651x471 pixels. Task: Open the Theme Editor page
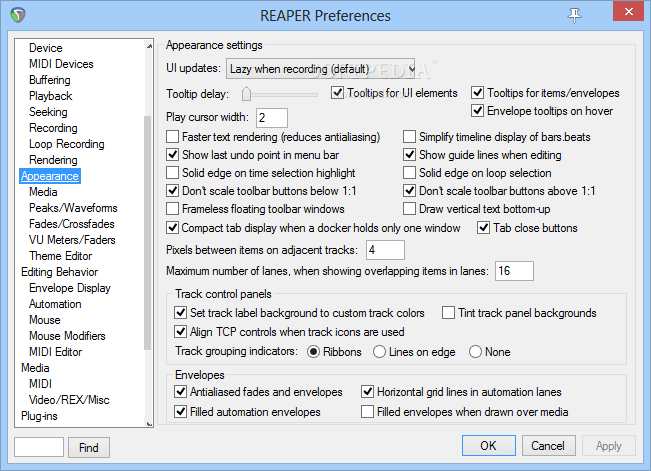[x=60, y=256]
